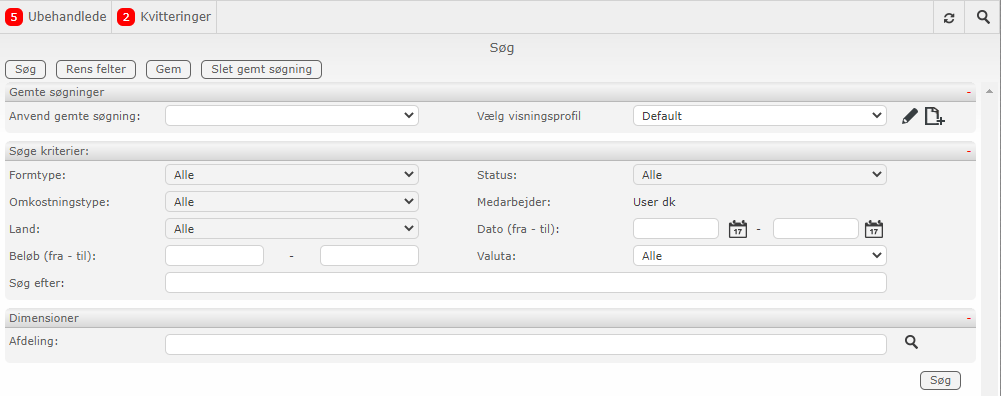1001x396 pixels.
Task: Click the Beløb from amount field
Action: [214, 255]
